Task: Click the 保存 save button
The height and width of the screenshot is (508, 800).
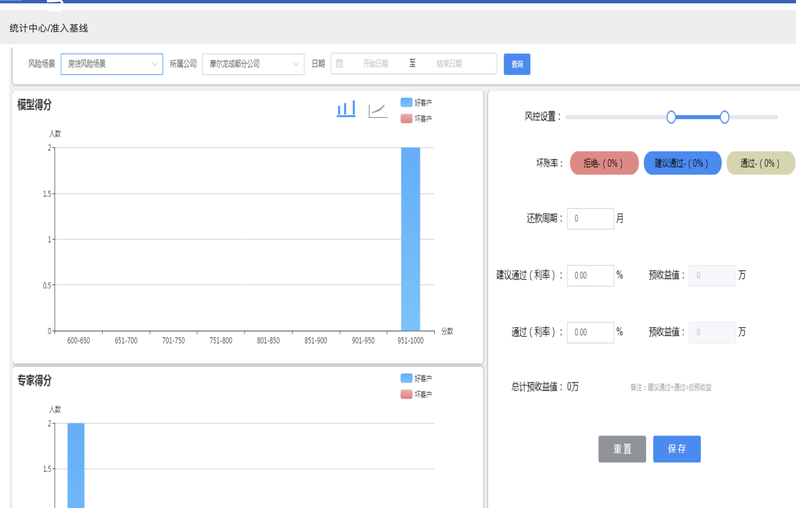Action: click(x=677, y=449)
